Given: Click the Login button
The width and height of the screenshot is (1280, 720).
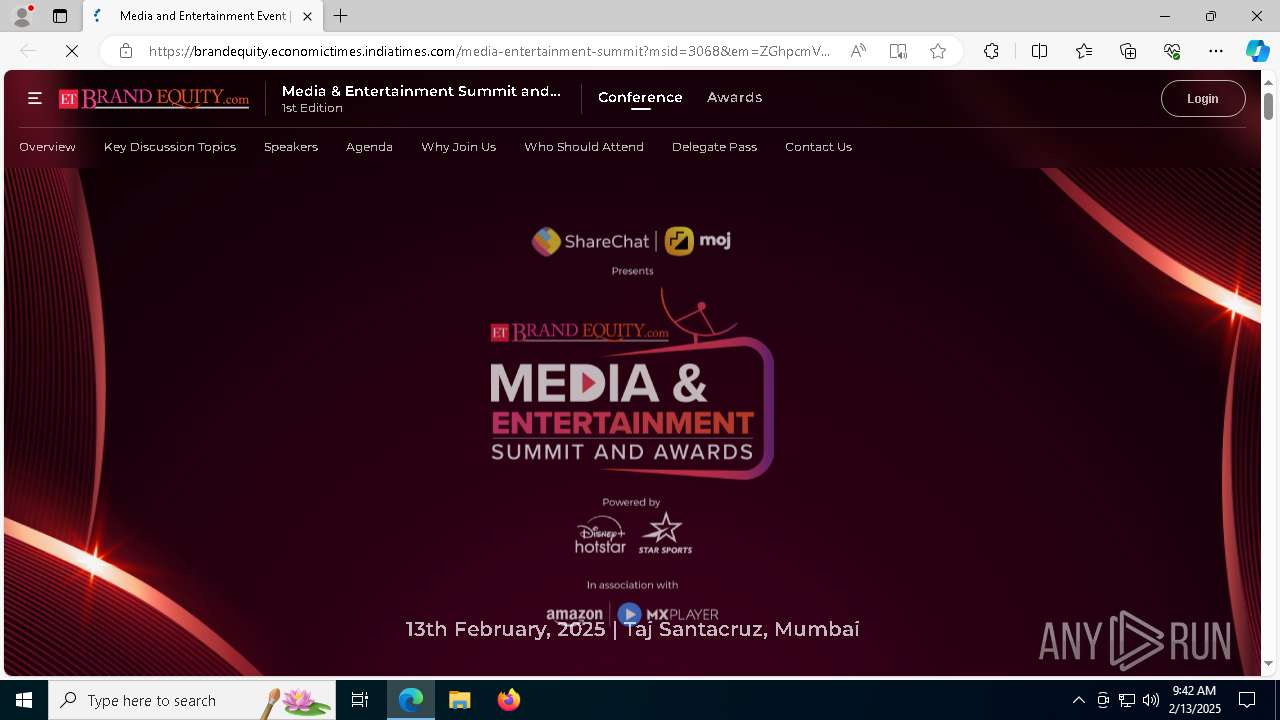Looking at the screenshot, I should [x=1203, y=99].
